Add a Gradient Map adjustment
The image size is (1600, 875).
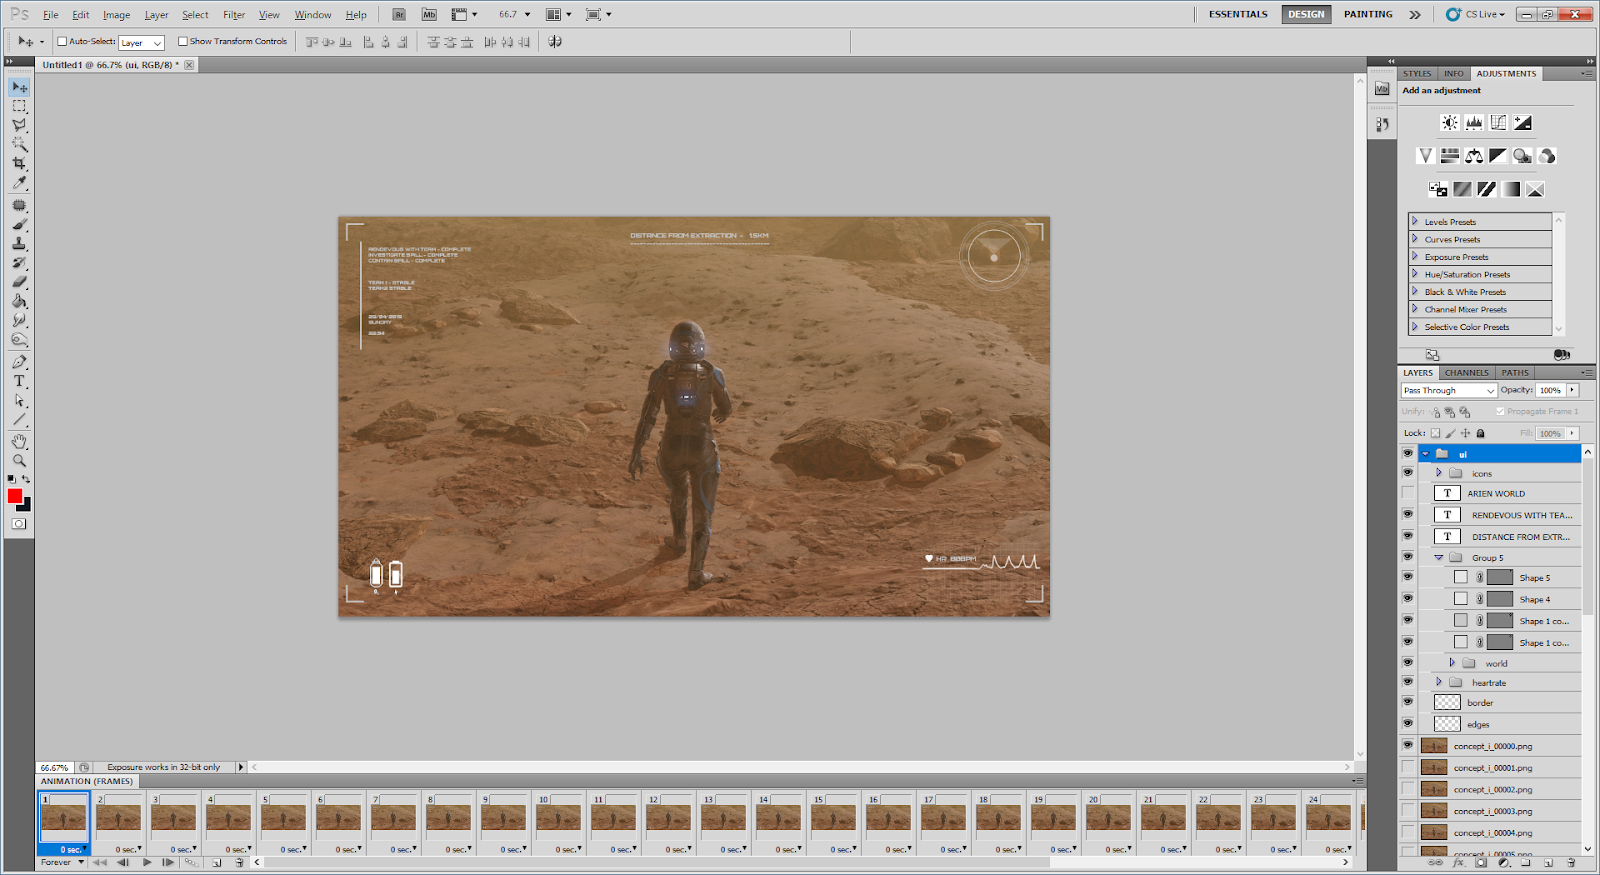[1511, 189]
